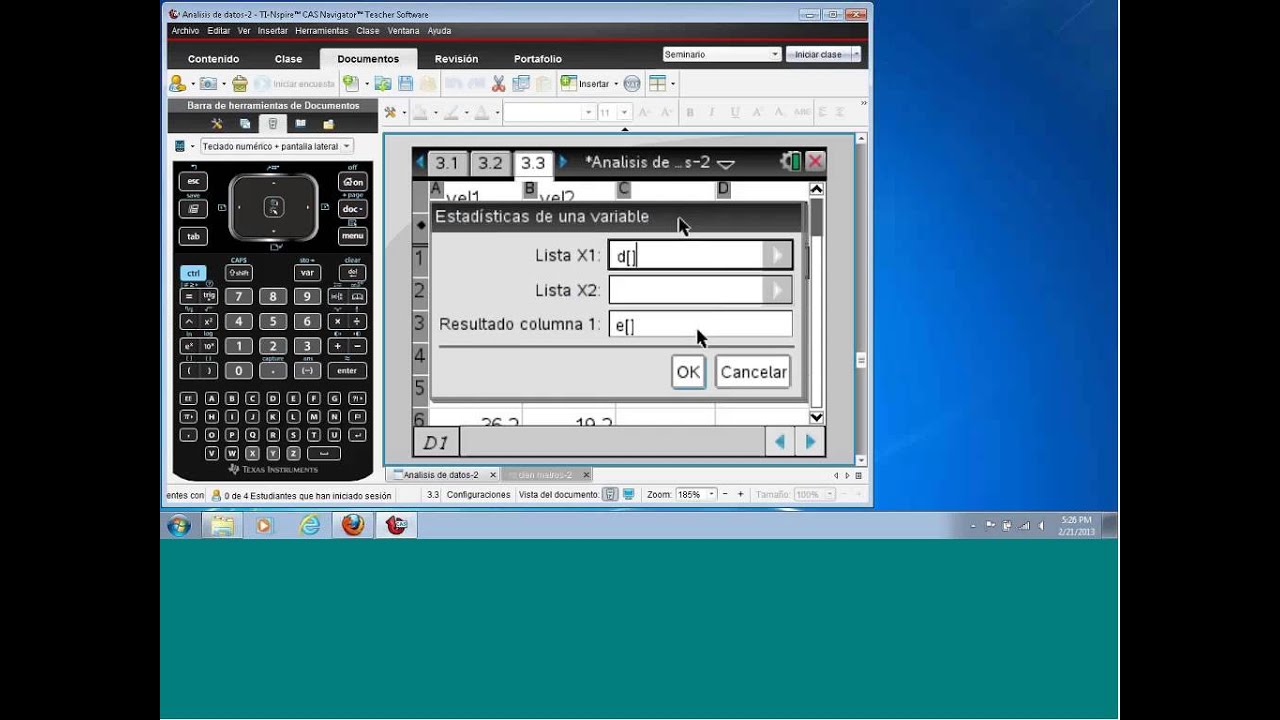Image resolution: width=1280 pixels, height=720 pixels.
Task: Click Configuraciones in the status bar
Action: point(478,494)
